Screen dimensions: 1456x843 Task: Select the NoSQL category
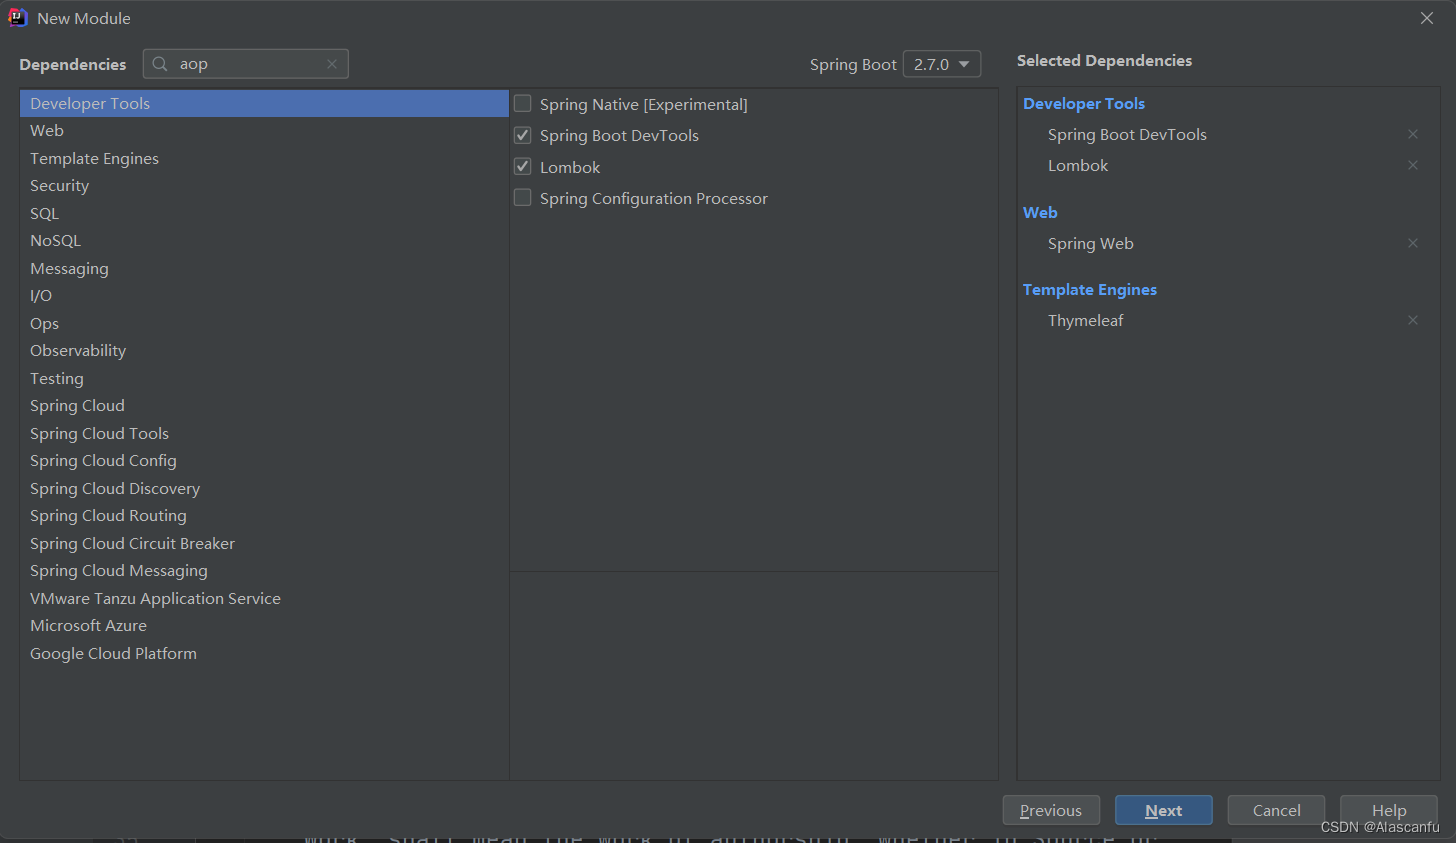pyautogui.click(x=264, y=241)
